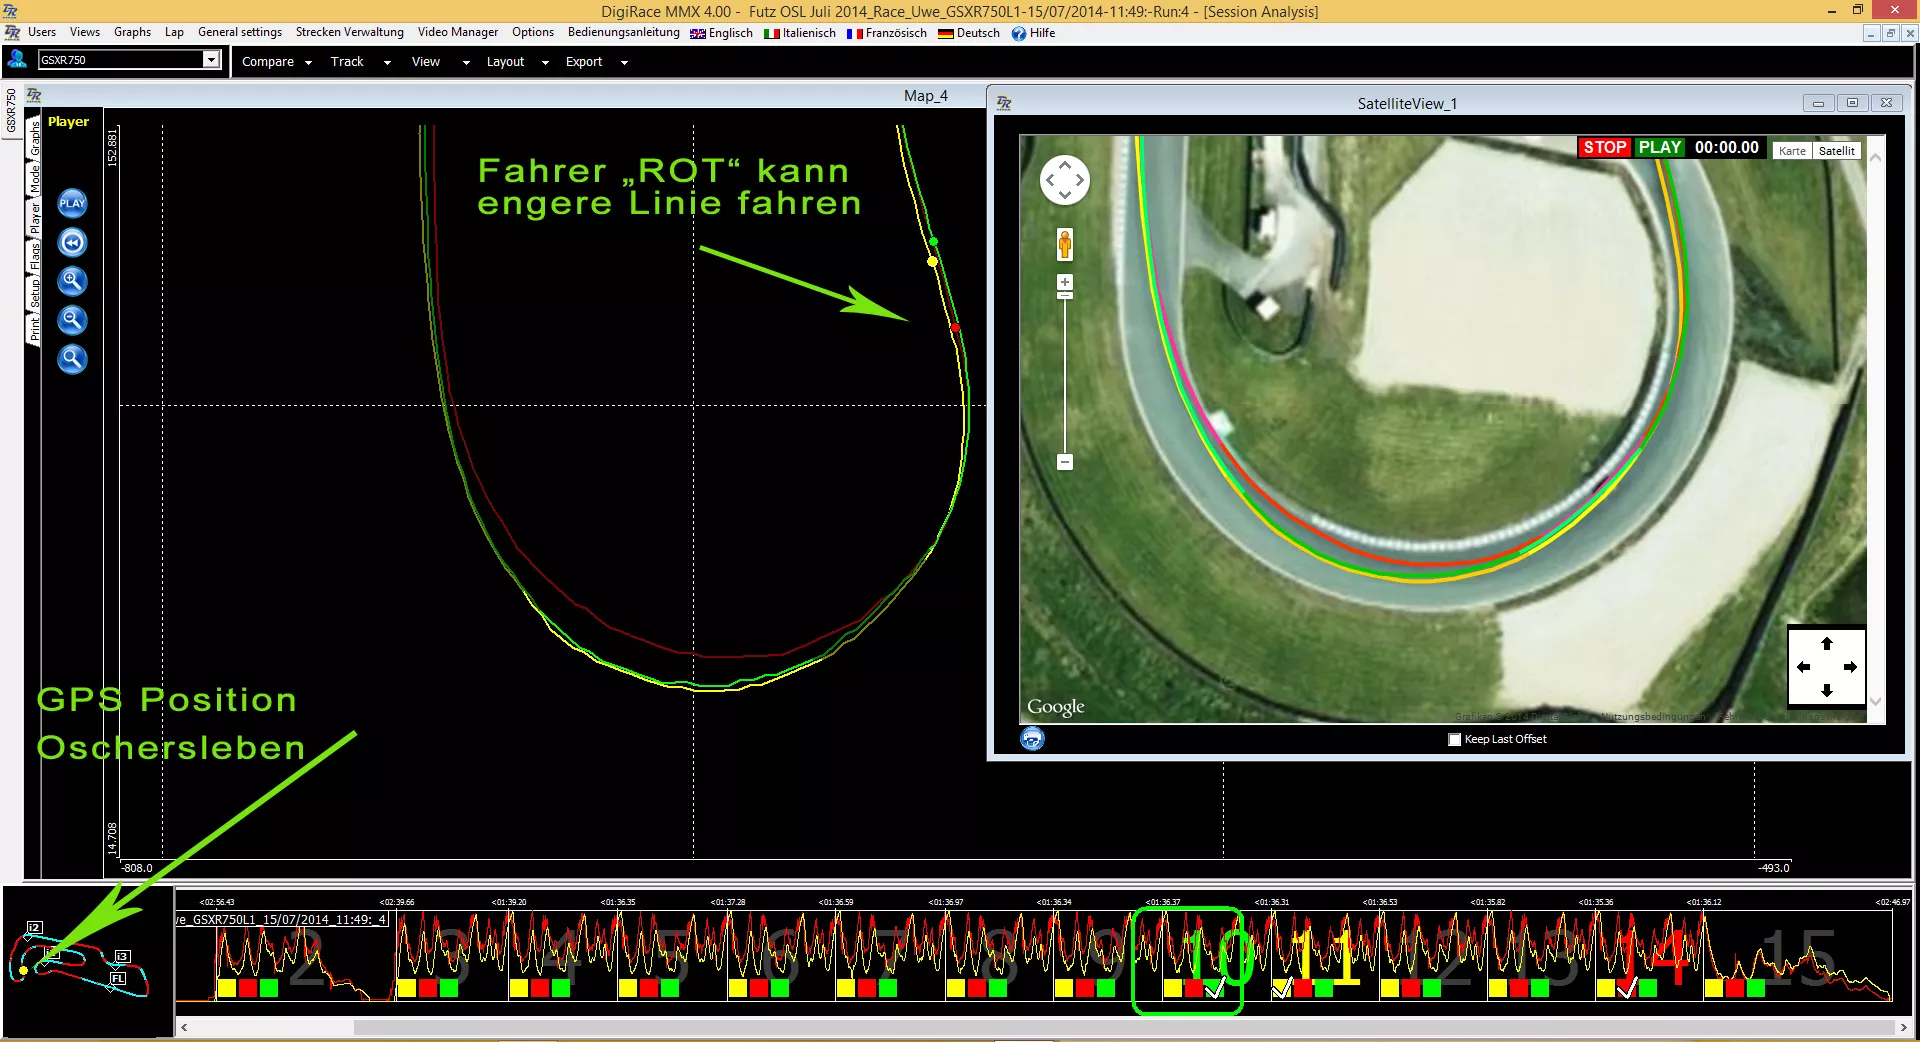Switch to the Setup side tab

point(34,291)
